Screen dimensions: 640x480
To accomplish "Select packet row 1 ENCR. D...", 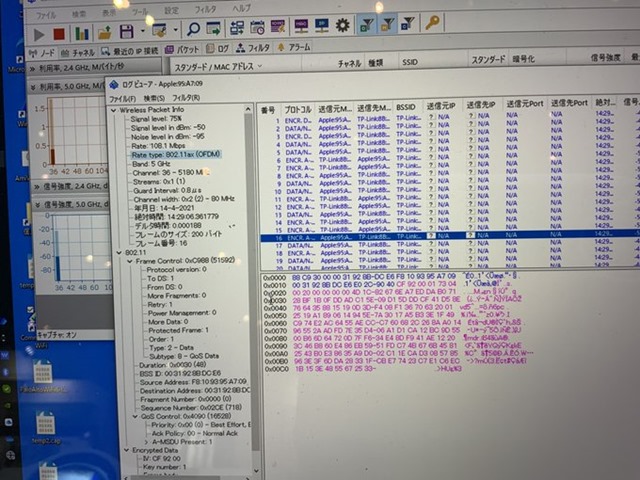I will tap(449, 118).
